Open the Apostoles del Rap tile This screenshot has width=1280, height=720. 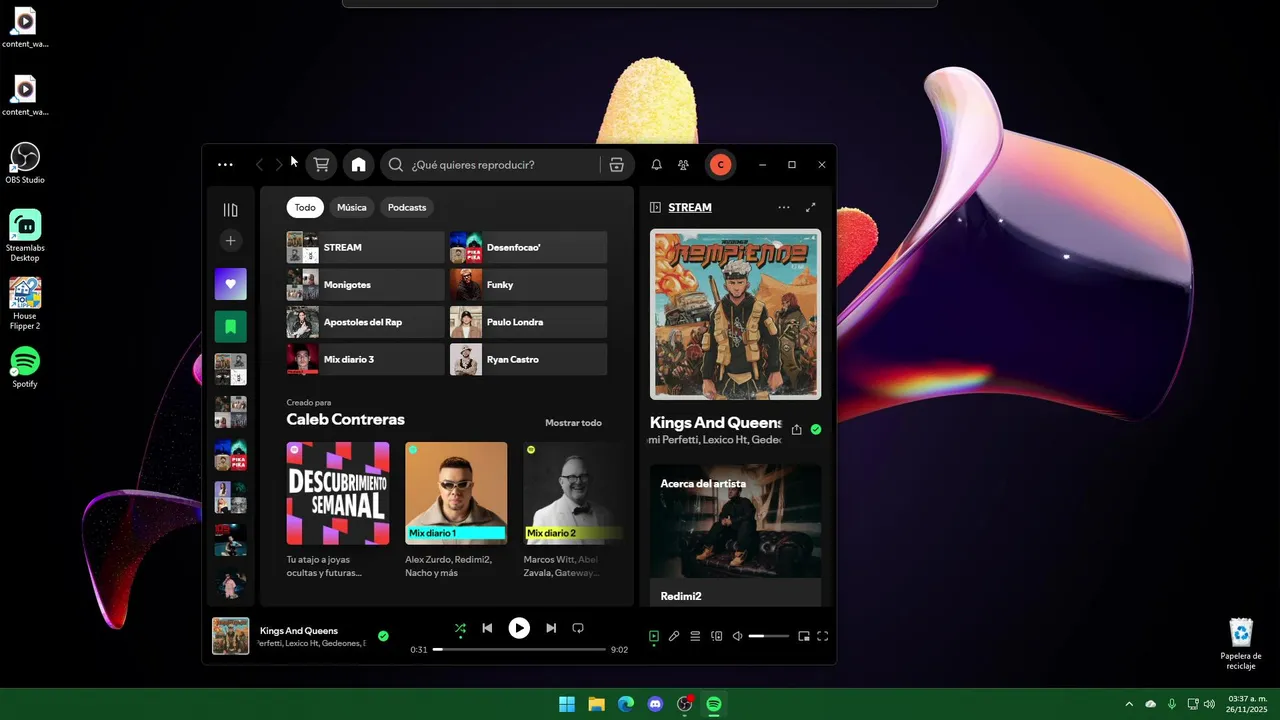(x=365, y=322)
